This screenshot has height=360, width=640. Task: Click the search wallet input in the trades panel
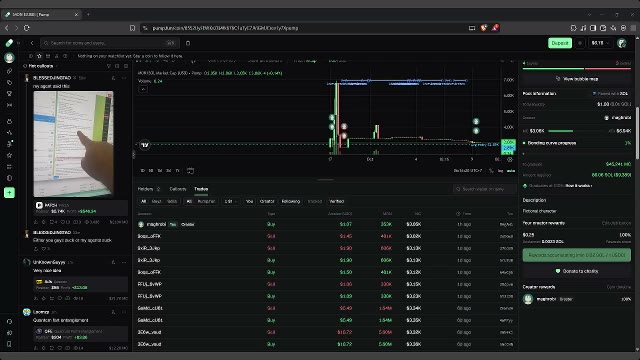pyautogui.click(x=484, y=189)
